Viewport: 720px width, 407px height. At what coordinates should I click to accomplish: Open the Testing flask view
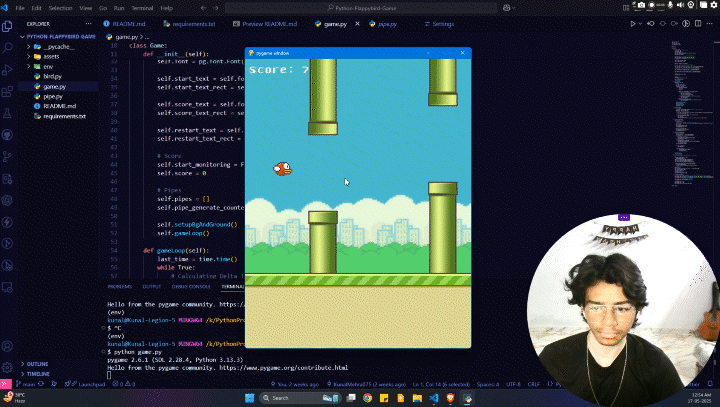pyautogui.click(x=7, y=113)
